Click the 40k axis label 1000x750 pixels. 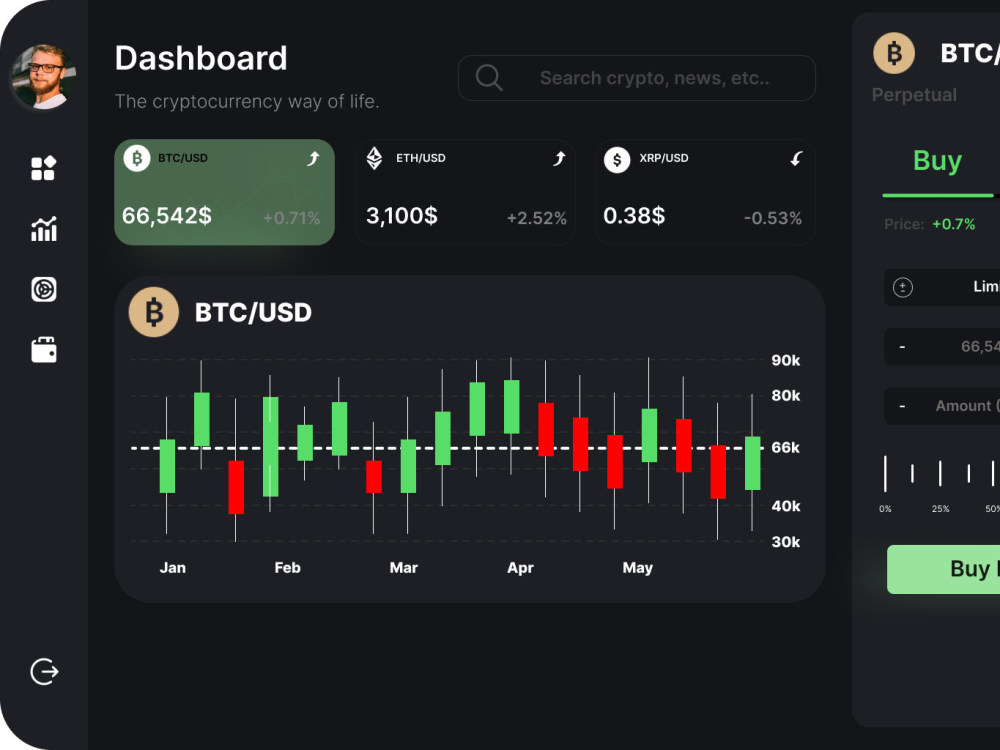click(786, 506)
